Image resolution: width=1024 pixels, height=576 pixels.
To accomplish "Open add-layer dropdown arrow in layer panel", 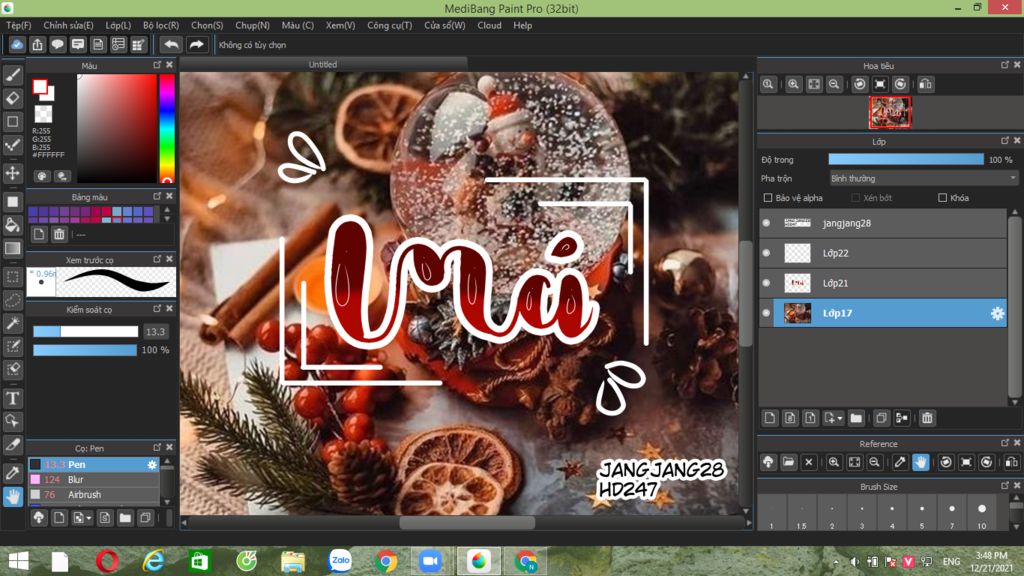I will 839,418.
